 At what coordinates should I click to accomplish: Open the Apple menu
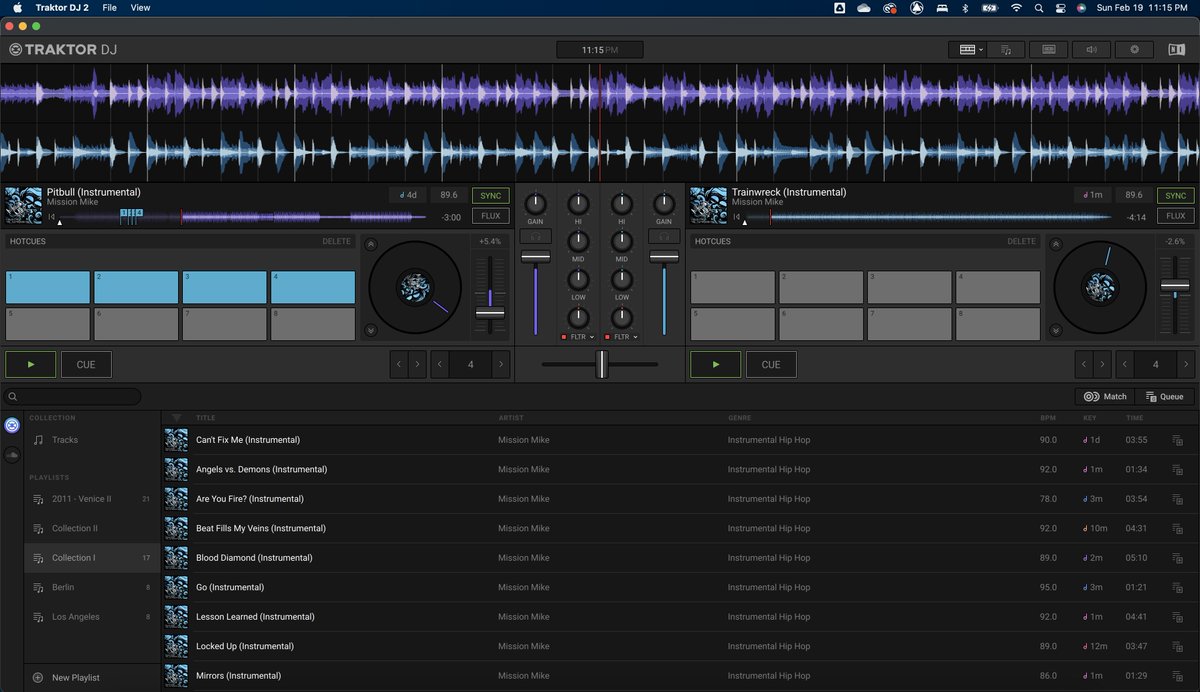click(x=16, y=7)
